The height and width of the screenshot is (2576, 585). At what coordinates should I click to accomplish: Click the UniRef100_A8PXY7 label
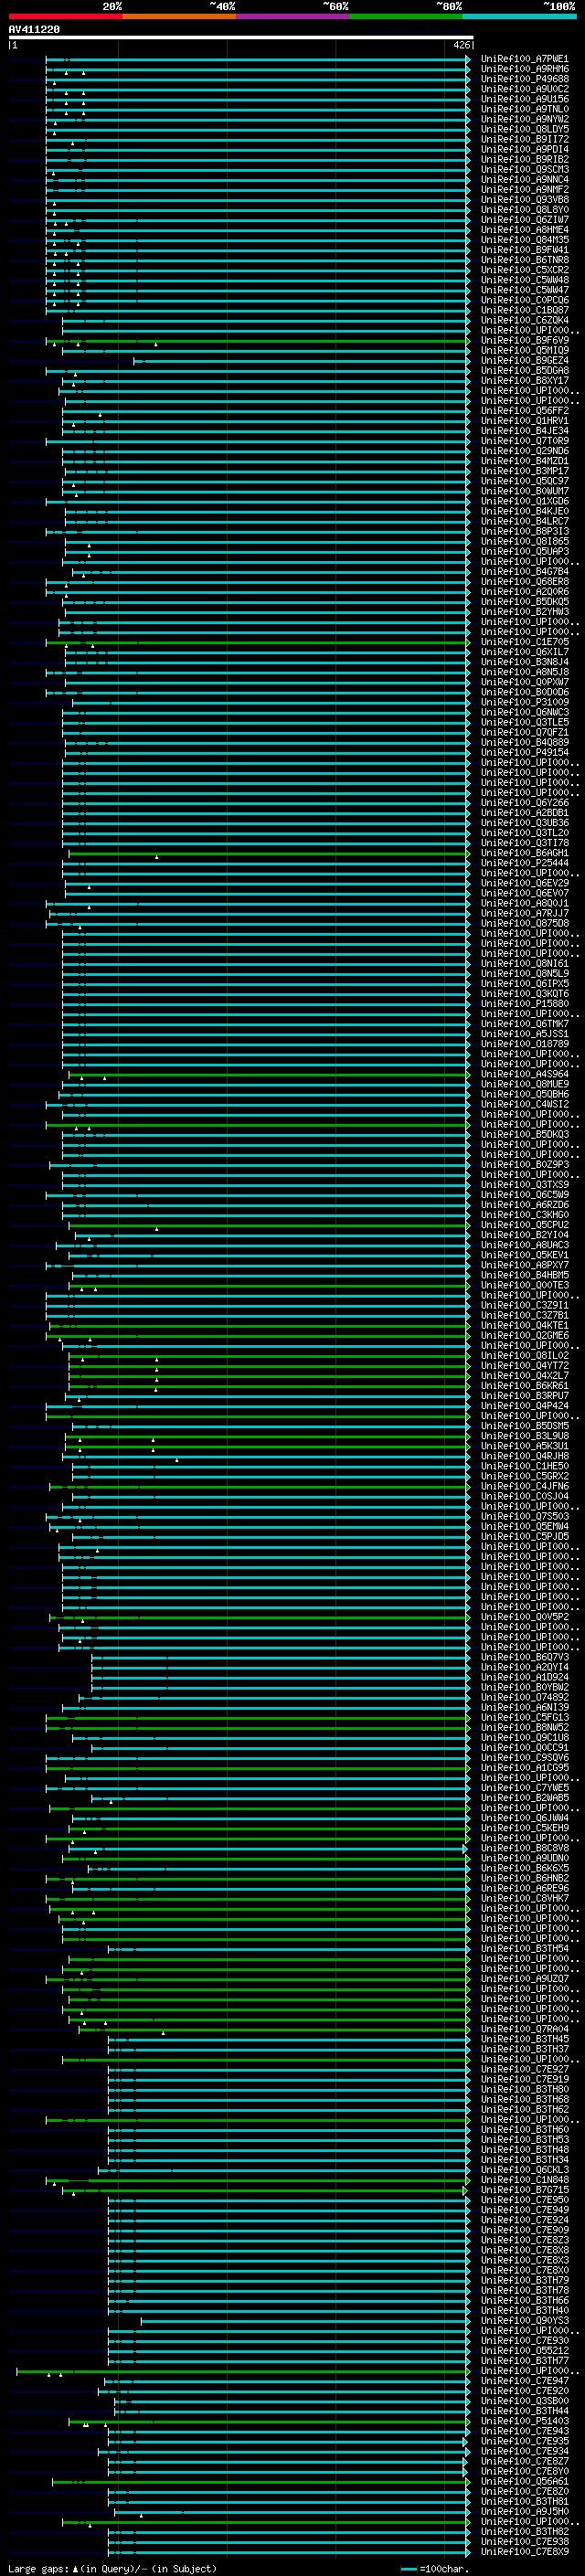click(x=524, y=1265)
